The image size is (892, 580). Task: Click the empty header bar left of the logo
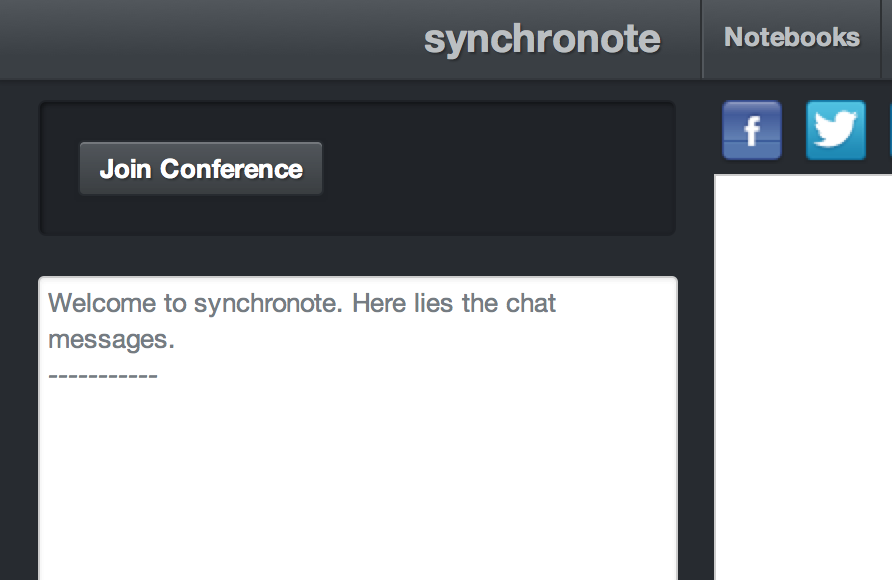click(200, 39)
